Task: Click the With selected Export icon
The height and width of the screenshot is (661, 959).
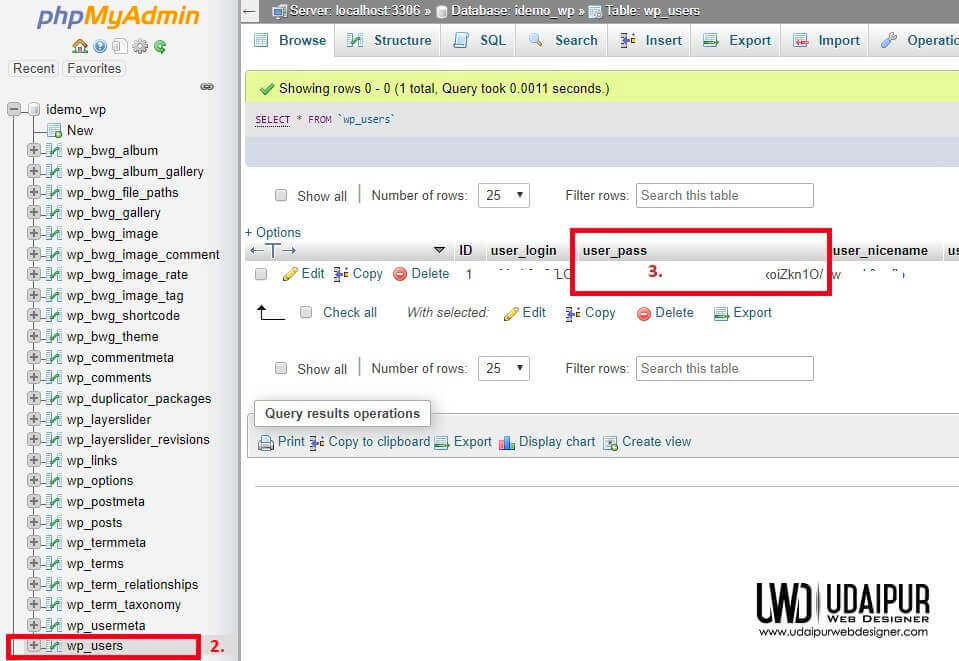Action: [x=722, y=313]
